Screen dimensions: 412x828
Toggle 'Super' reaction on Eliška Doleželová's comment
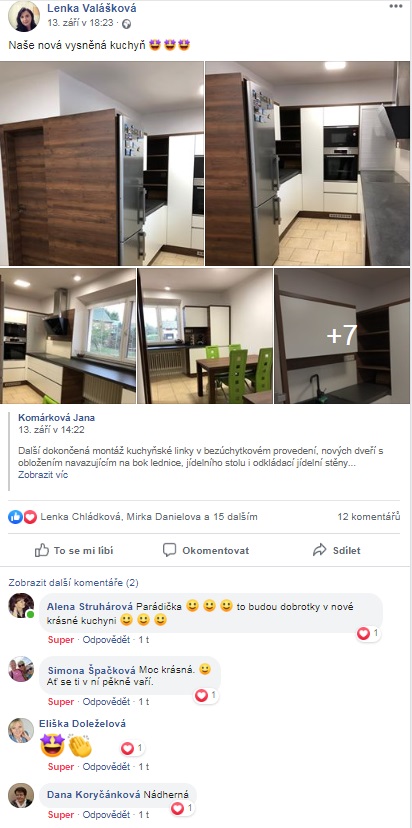click(x=61, y=766)
